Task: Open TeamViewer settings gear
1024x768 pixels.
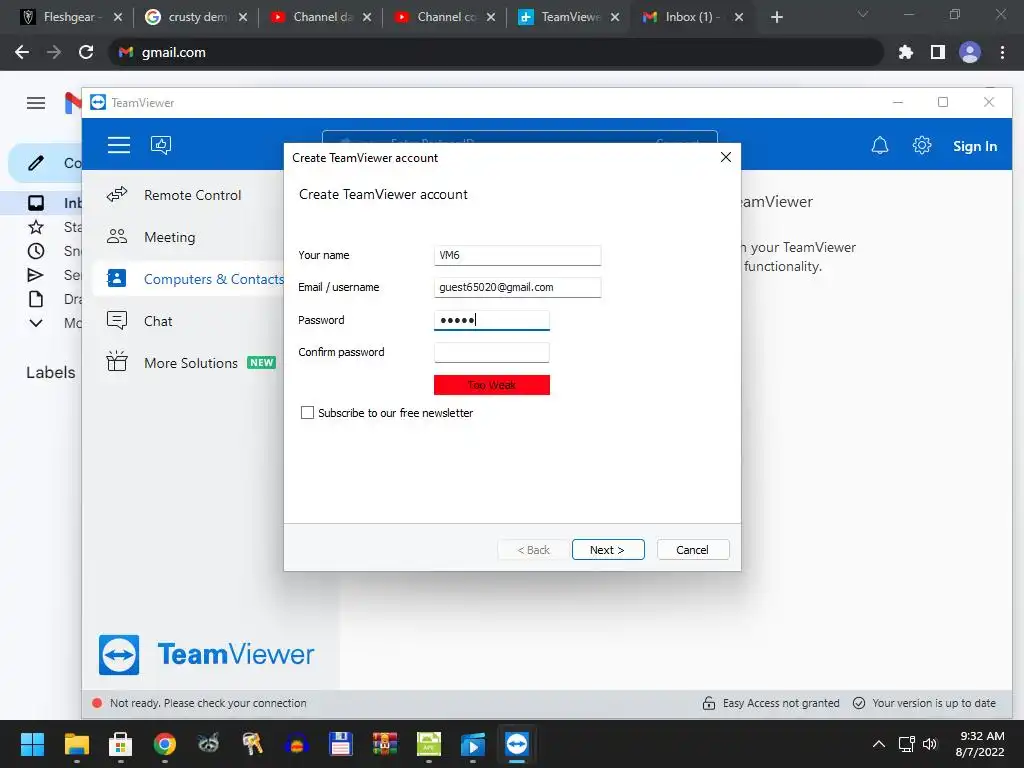Action: point(921,145)
